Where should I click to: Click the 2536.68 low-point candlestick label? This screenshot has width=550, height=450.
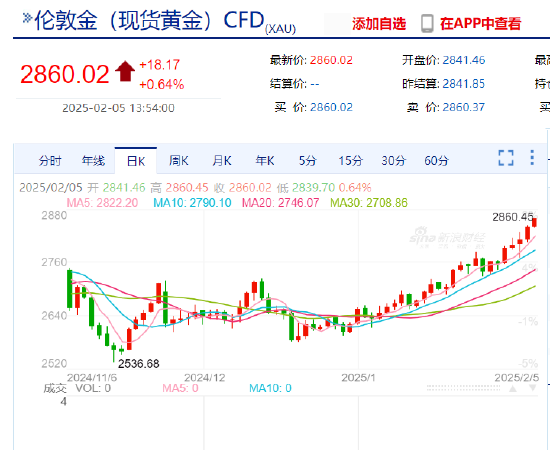tap(139, 364)
